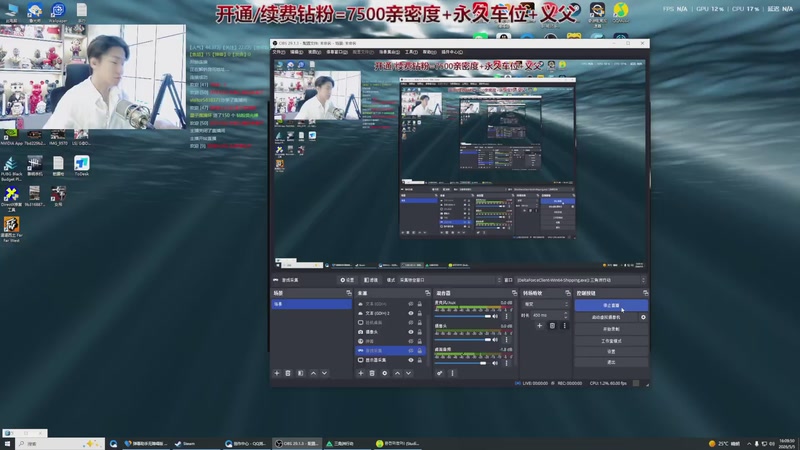Open the scene transition type dropdown
Screen dimensions: 800x450
545,304
